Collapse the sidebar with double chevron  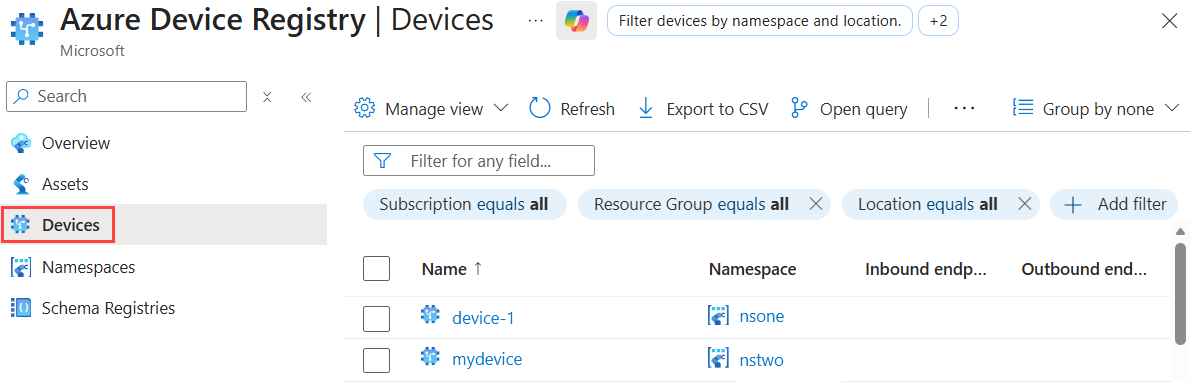click(306, 97)
